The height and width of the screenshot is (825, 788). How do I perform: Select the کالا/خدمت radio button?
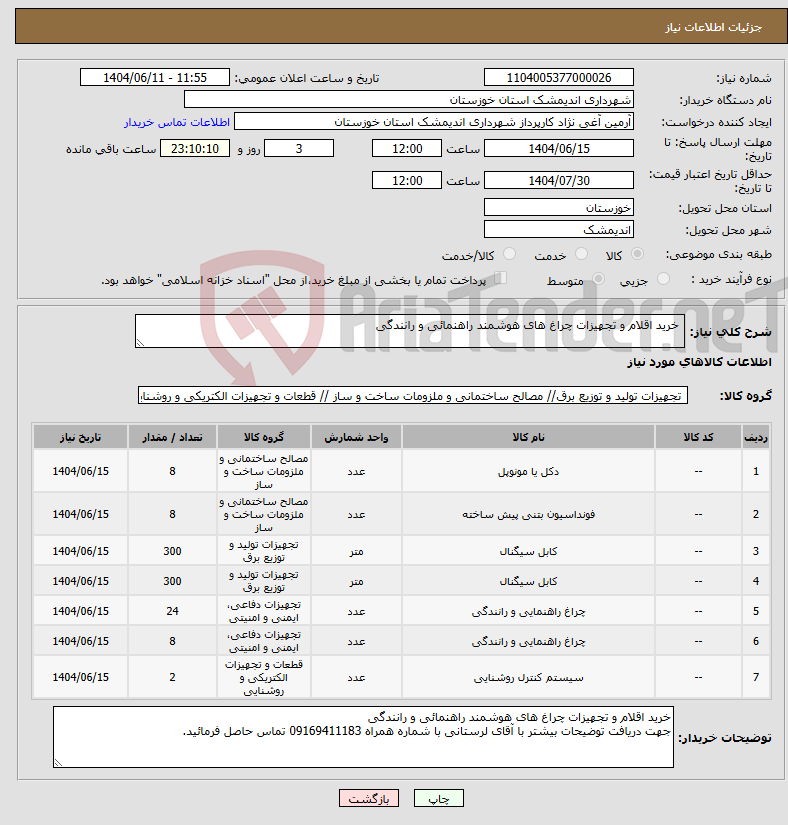[509, 254]
